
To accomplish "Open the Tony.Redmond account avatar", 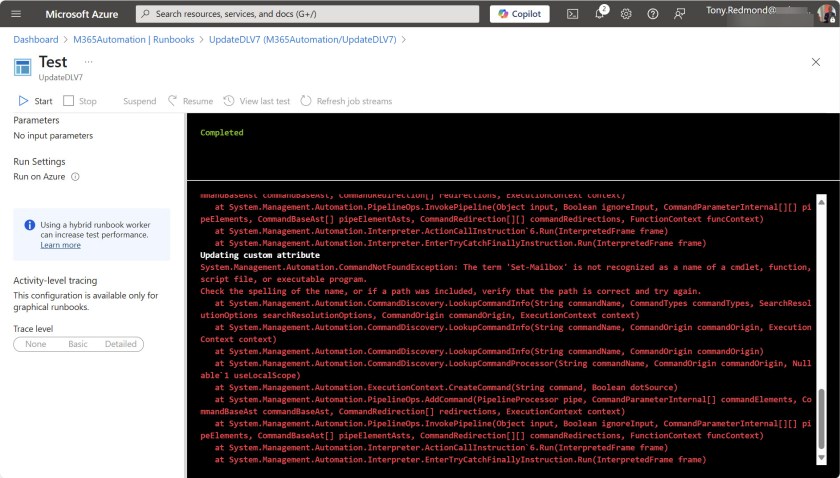I will (827, 13).
